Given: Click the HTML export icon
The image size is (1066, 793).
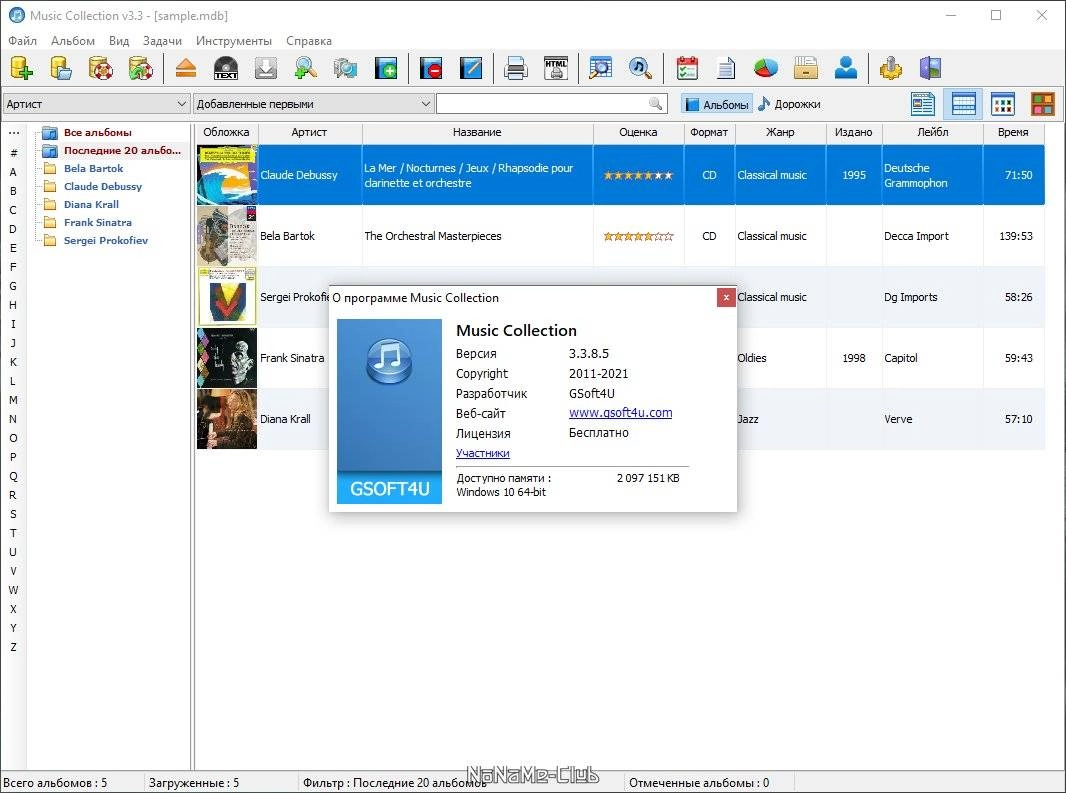Looking at the screenshot, I should pos(555,68).
